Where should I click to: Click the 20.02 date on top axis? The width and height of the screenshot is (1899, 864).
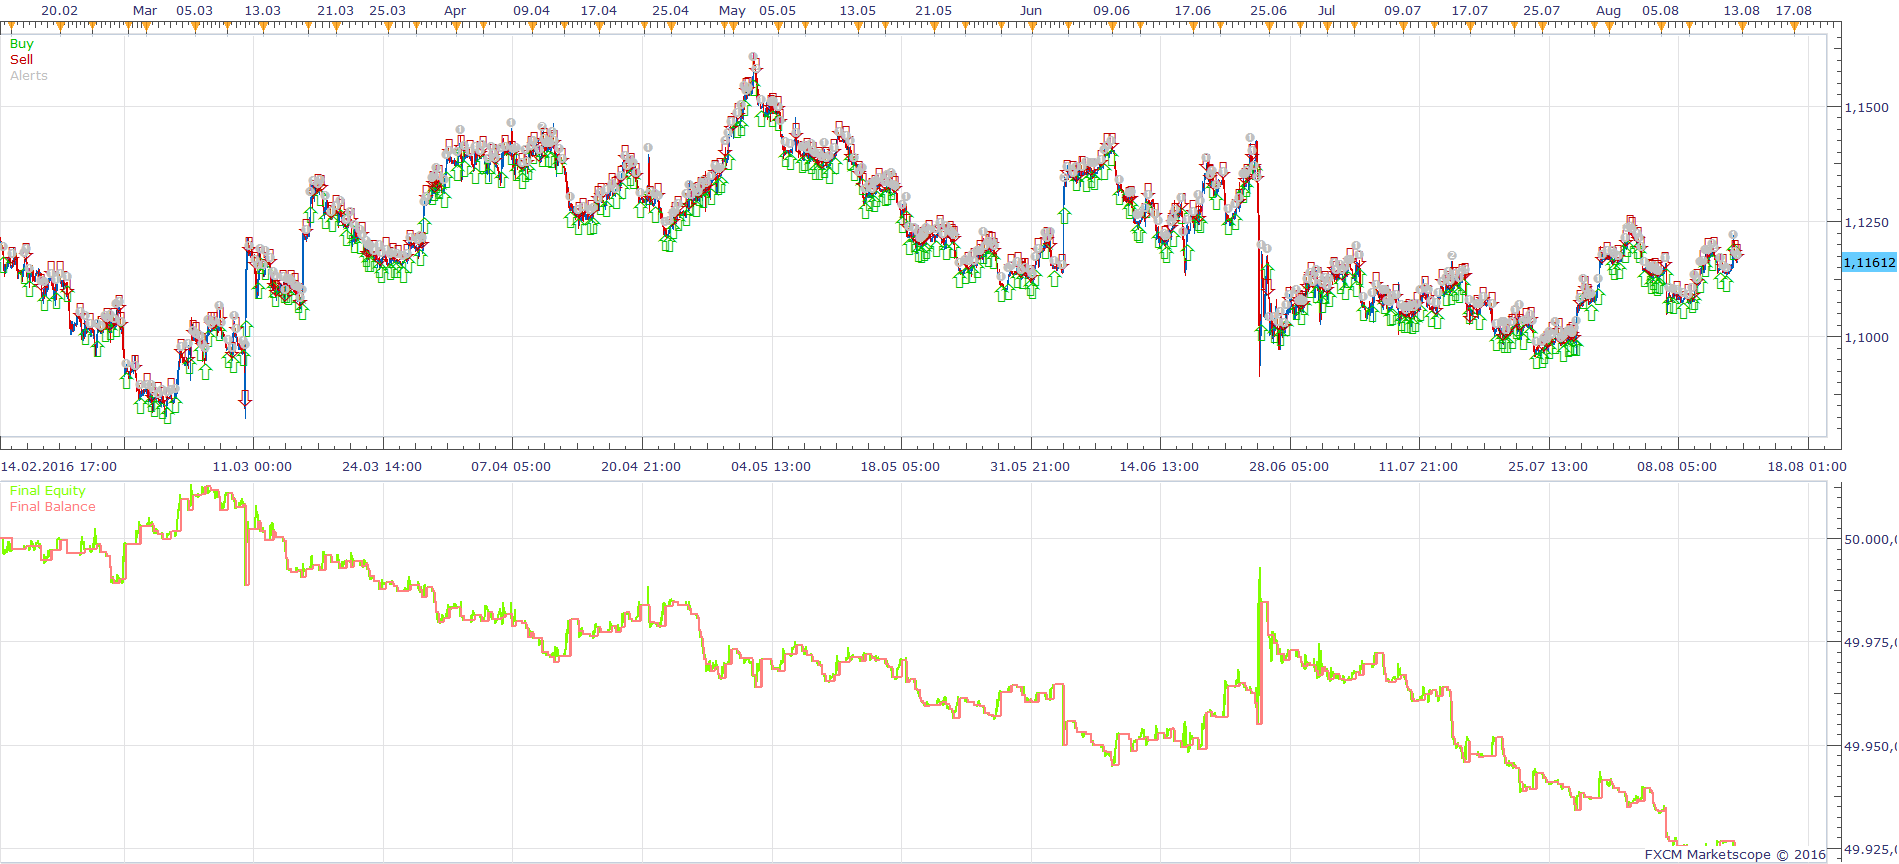pyautogui.click(x=59, y=11)
